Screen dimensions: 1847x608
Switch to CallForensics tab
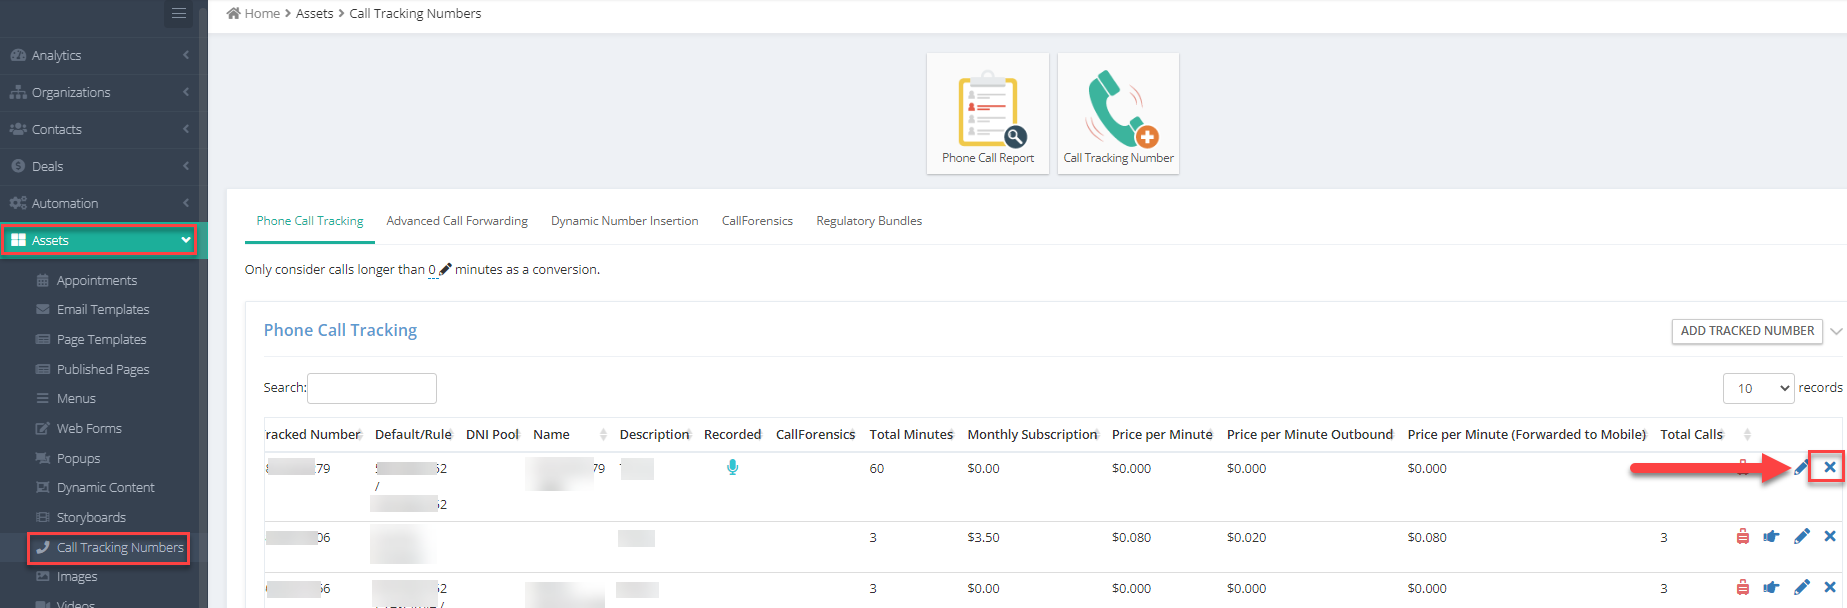[x=757, y=221]
